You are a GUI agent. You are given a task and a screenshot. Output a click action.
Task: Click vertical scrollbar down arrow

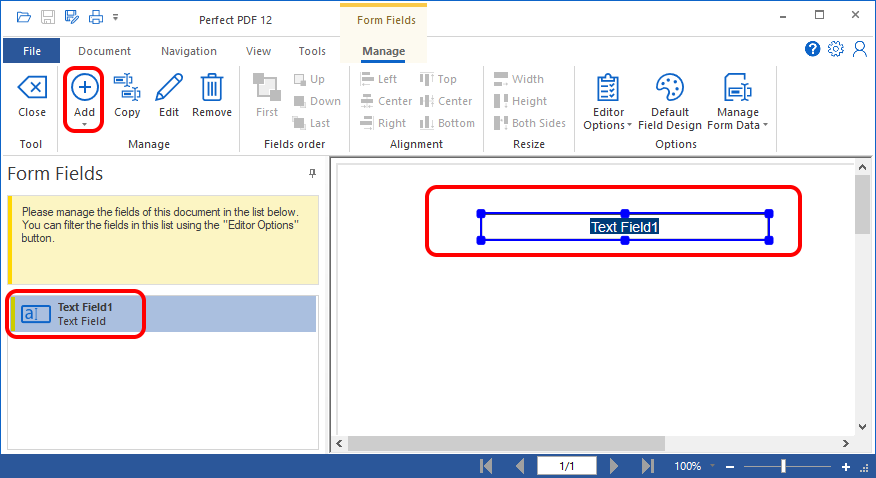pyautogui.click(x=862, y=427)
